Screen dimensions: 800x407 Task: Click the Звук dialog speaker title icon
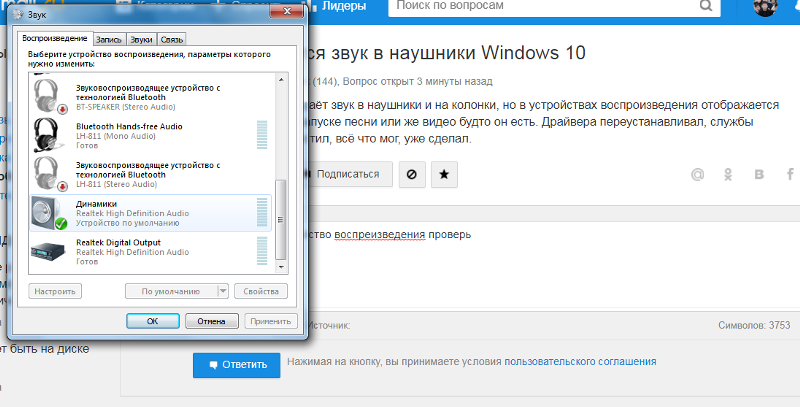(x=17, y=14)
